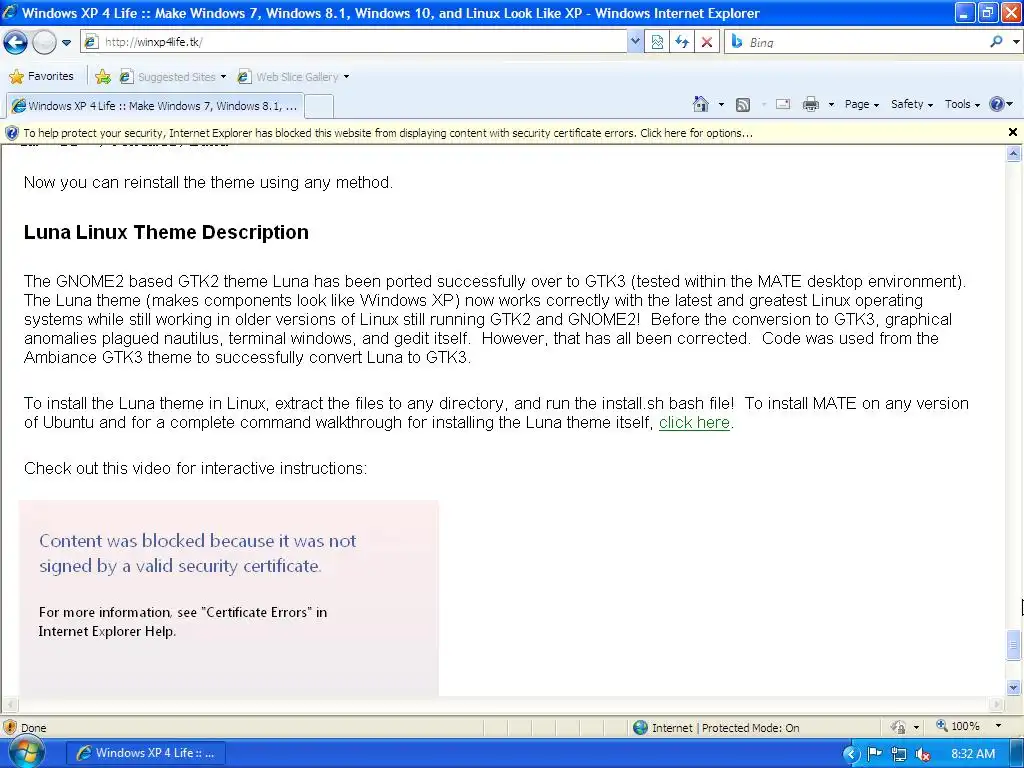Open the Page menu
This screenshot has height=768, width=1024.
861,104
